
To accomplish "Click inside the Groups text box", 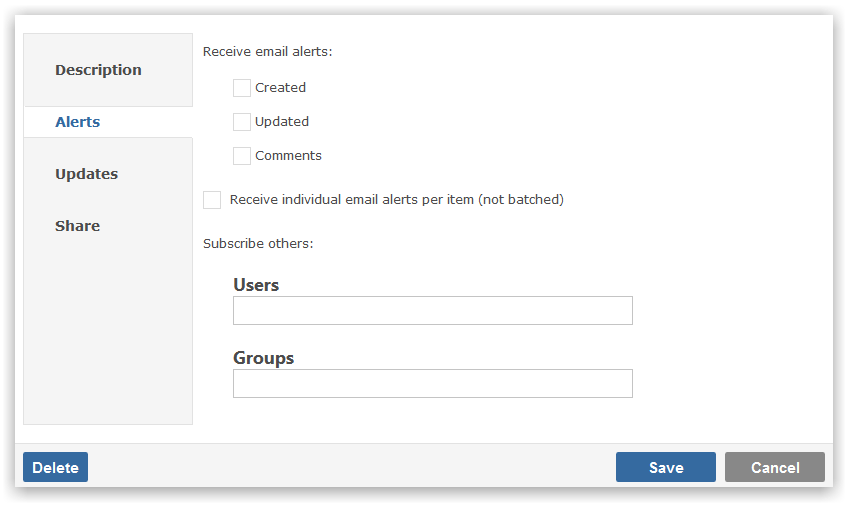I will [433, 384].
